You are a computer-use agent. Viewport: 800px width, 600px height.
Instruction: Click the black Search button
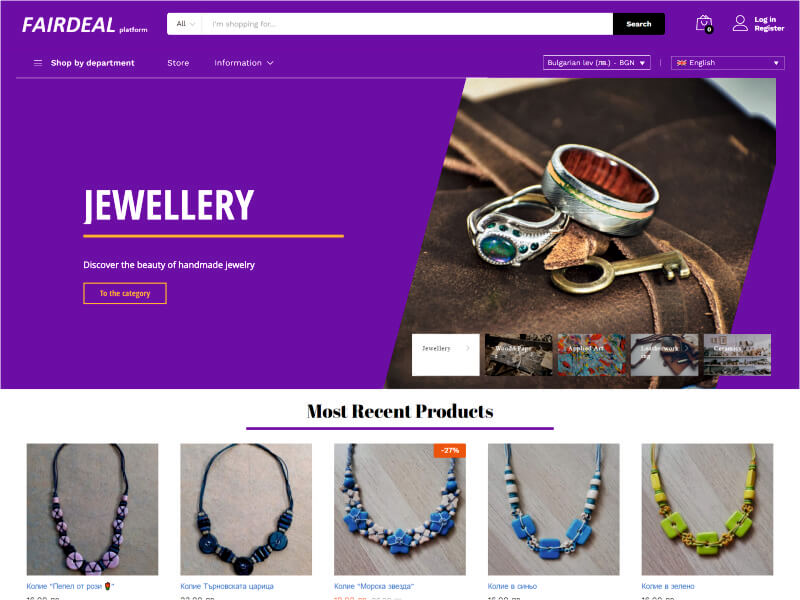[639, 24]
